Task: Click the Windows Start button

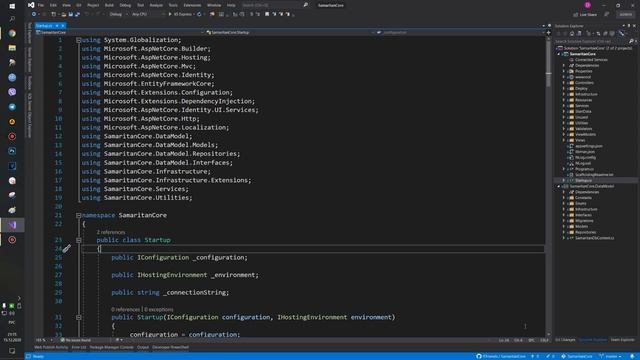Action: [12, 6]
